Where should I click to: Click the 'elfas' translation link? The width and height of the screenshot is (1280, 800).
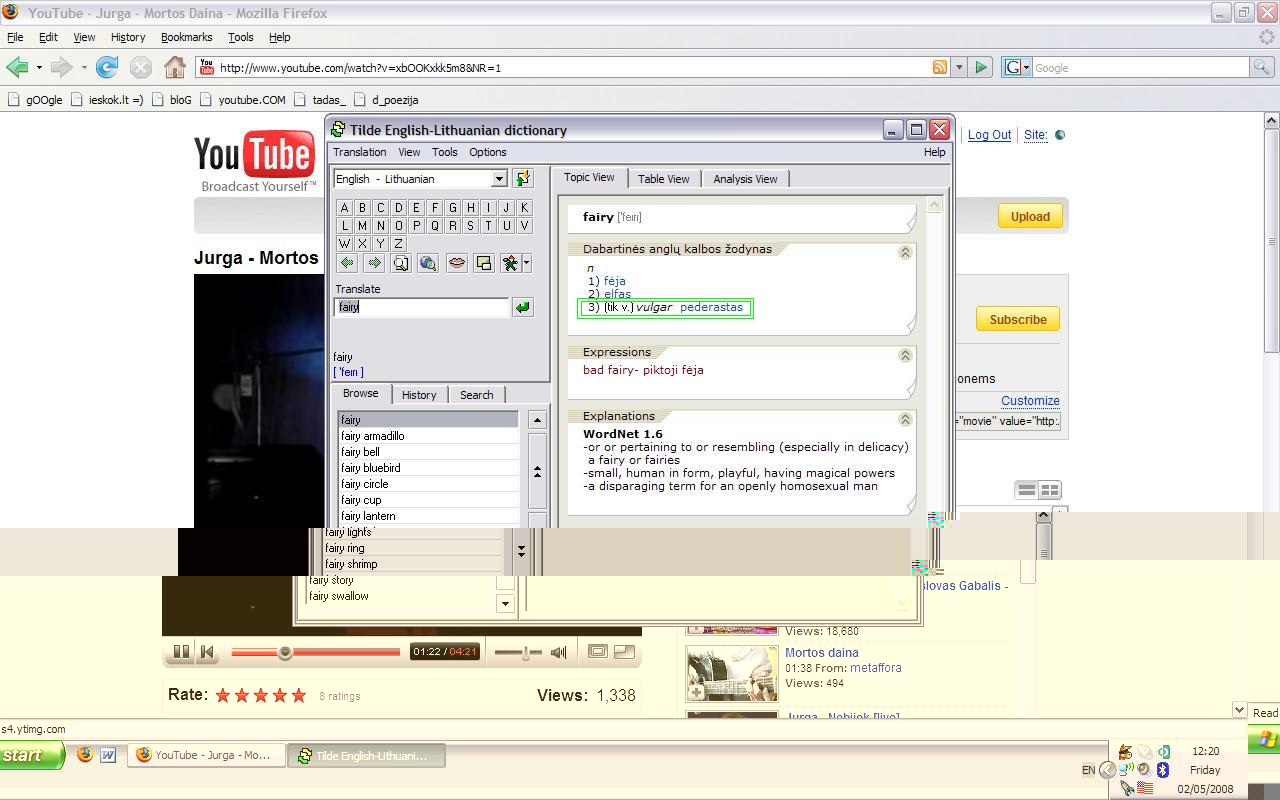point(617,294)
